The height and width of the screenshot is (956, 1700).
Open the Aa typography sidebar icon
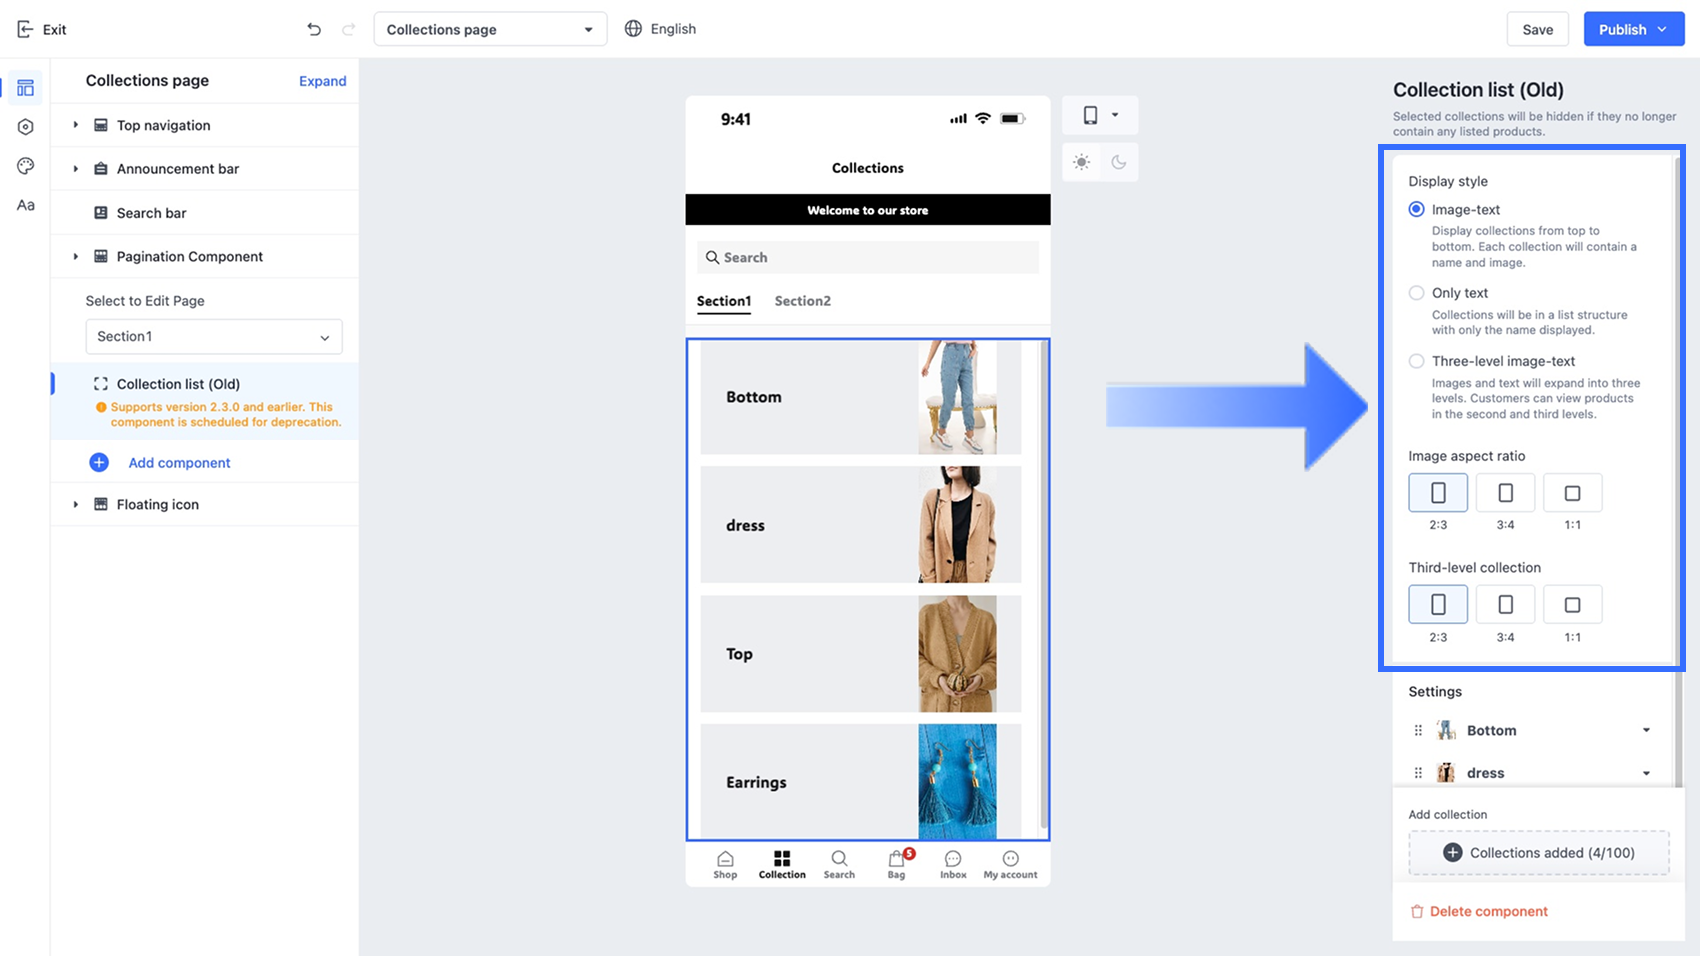pyautogui.click(x=26, y=205)
